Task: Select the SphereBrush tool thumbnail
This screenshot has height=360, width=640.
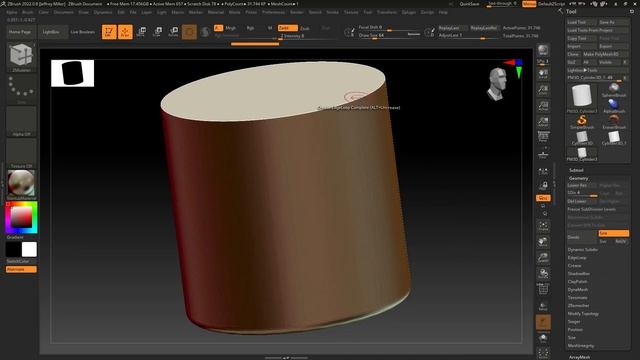Action: 613,90
